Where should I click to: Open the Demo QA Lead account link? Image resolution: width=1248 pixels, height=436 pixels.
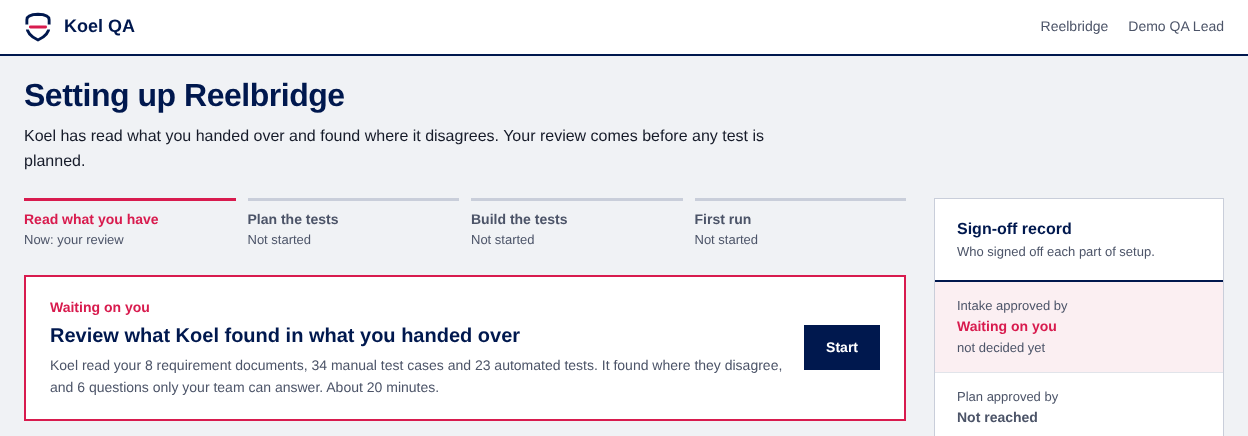click(x=1176, y=27)
